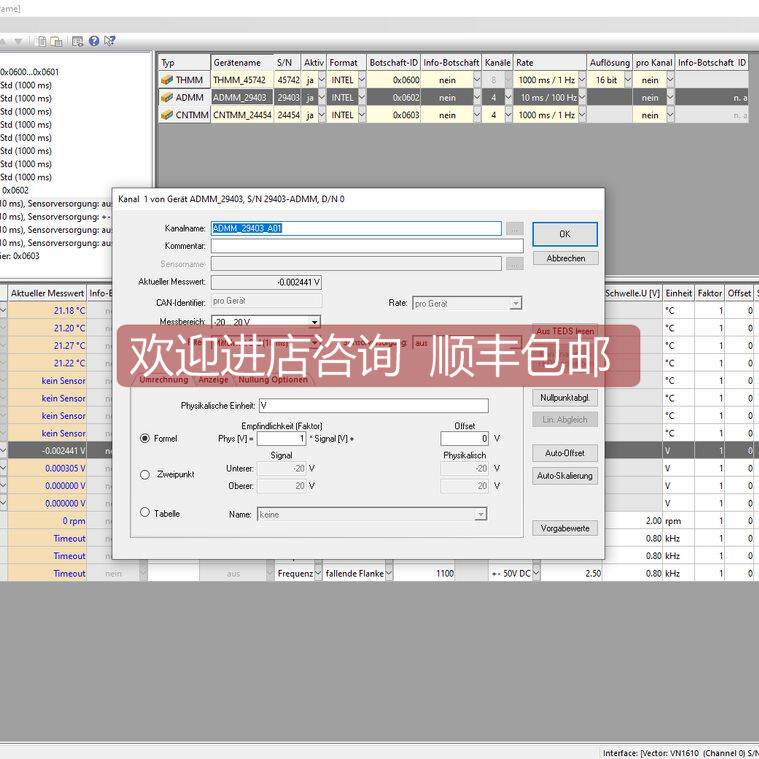Click the ADMM module icon
The height and width of the screenshot is (759, 759).
(167, 97)
